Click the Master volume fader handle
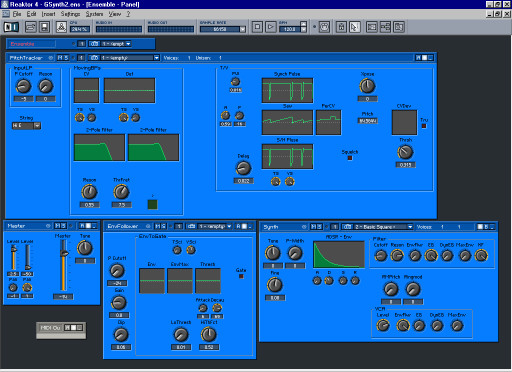512x372 pixels. [63, 253]
